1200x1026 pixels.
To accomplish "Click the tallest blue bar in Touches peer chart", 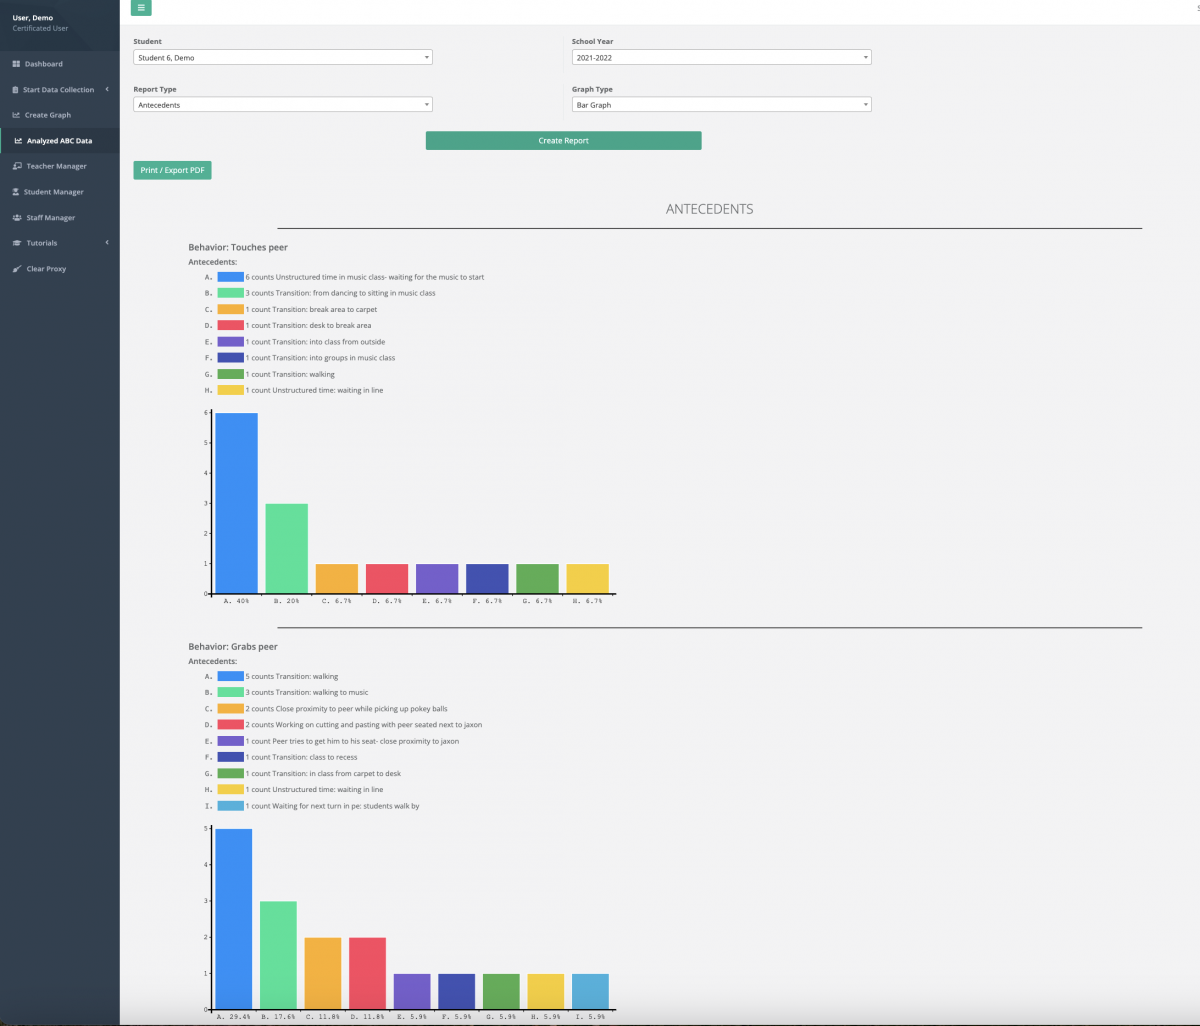I will [x=236, y=500].
